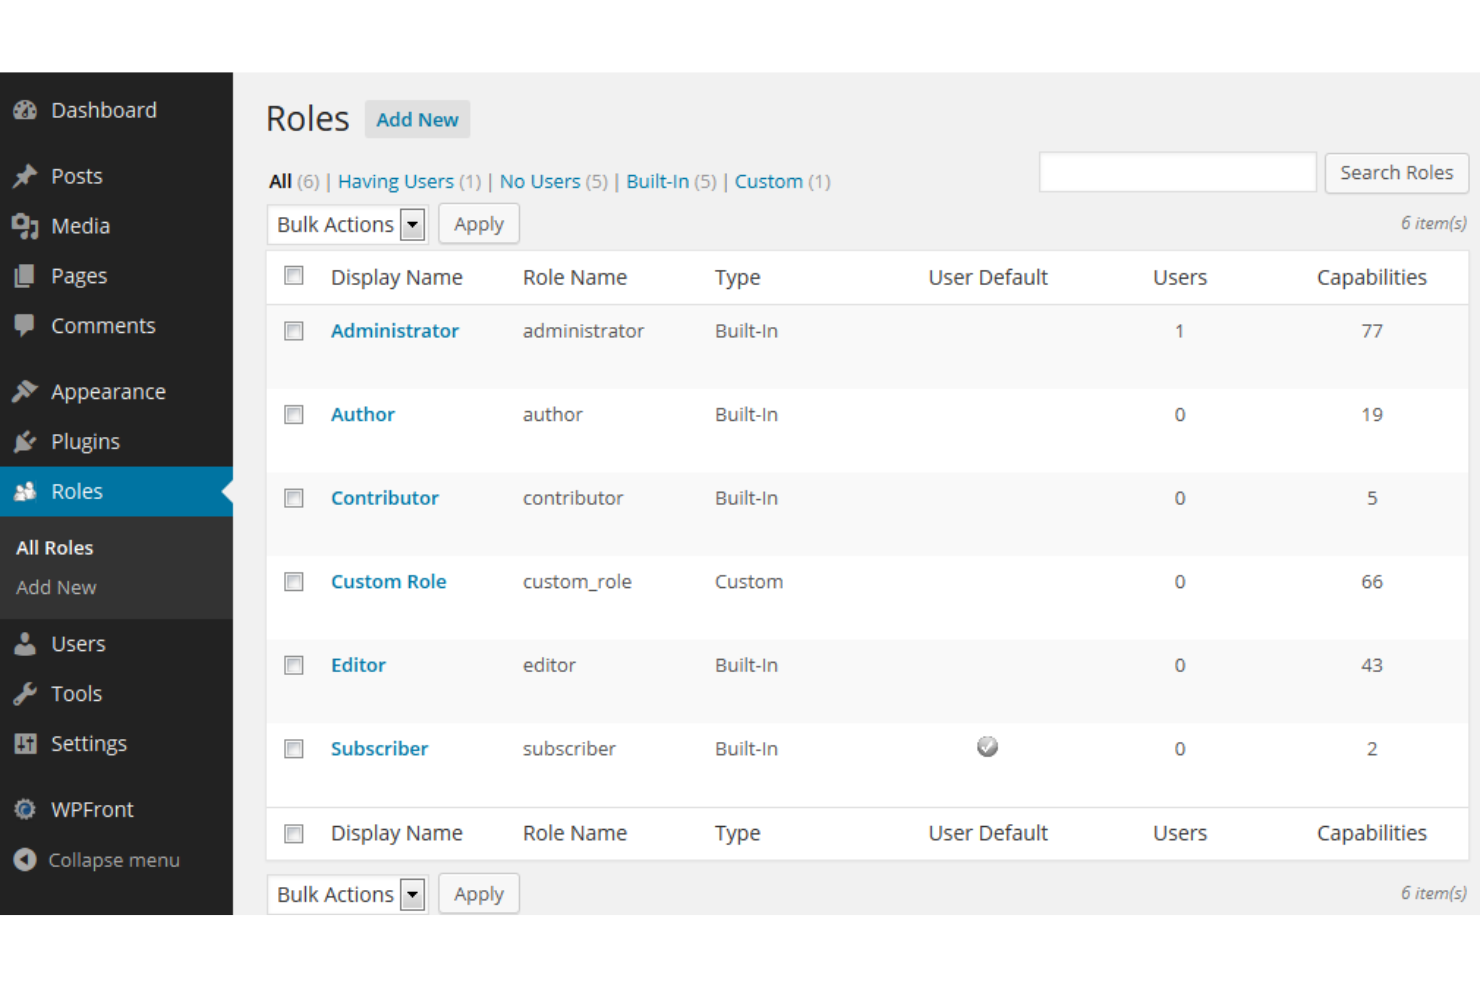Viewport: 1480px width, 987px height.
Task: Open Appearance with the paintbrush icon
Action: [x=25, y=391]
